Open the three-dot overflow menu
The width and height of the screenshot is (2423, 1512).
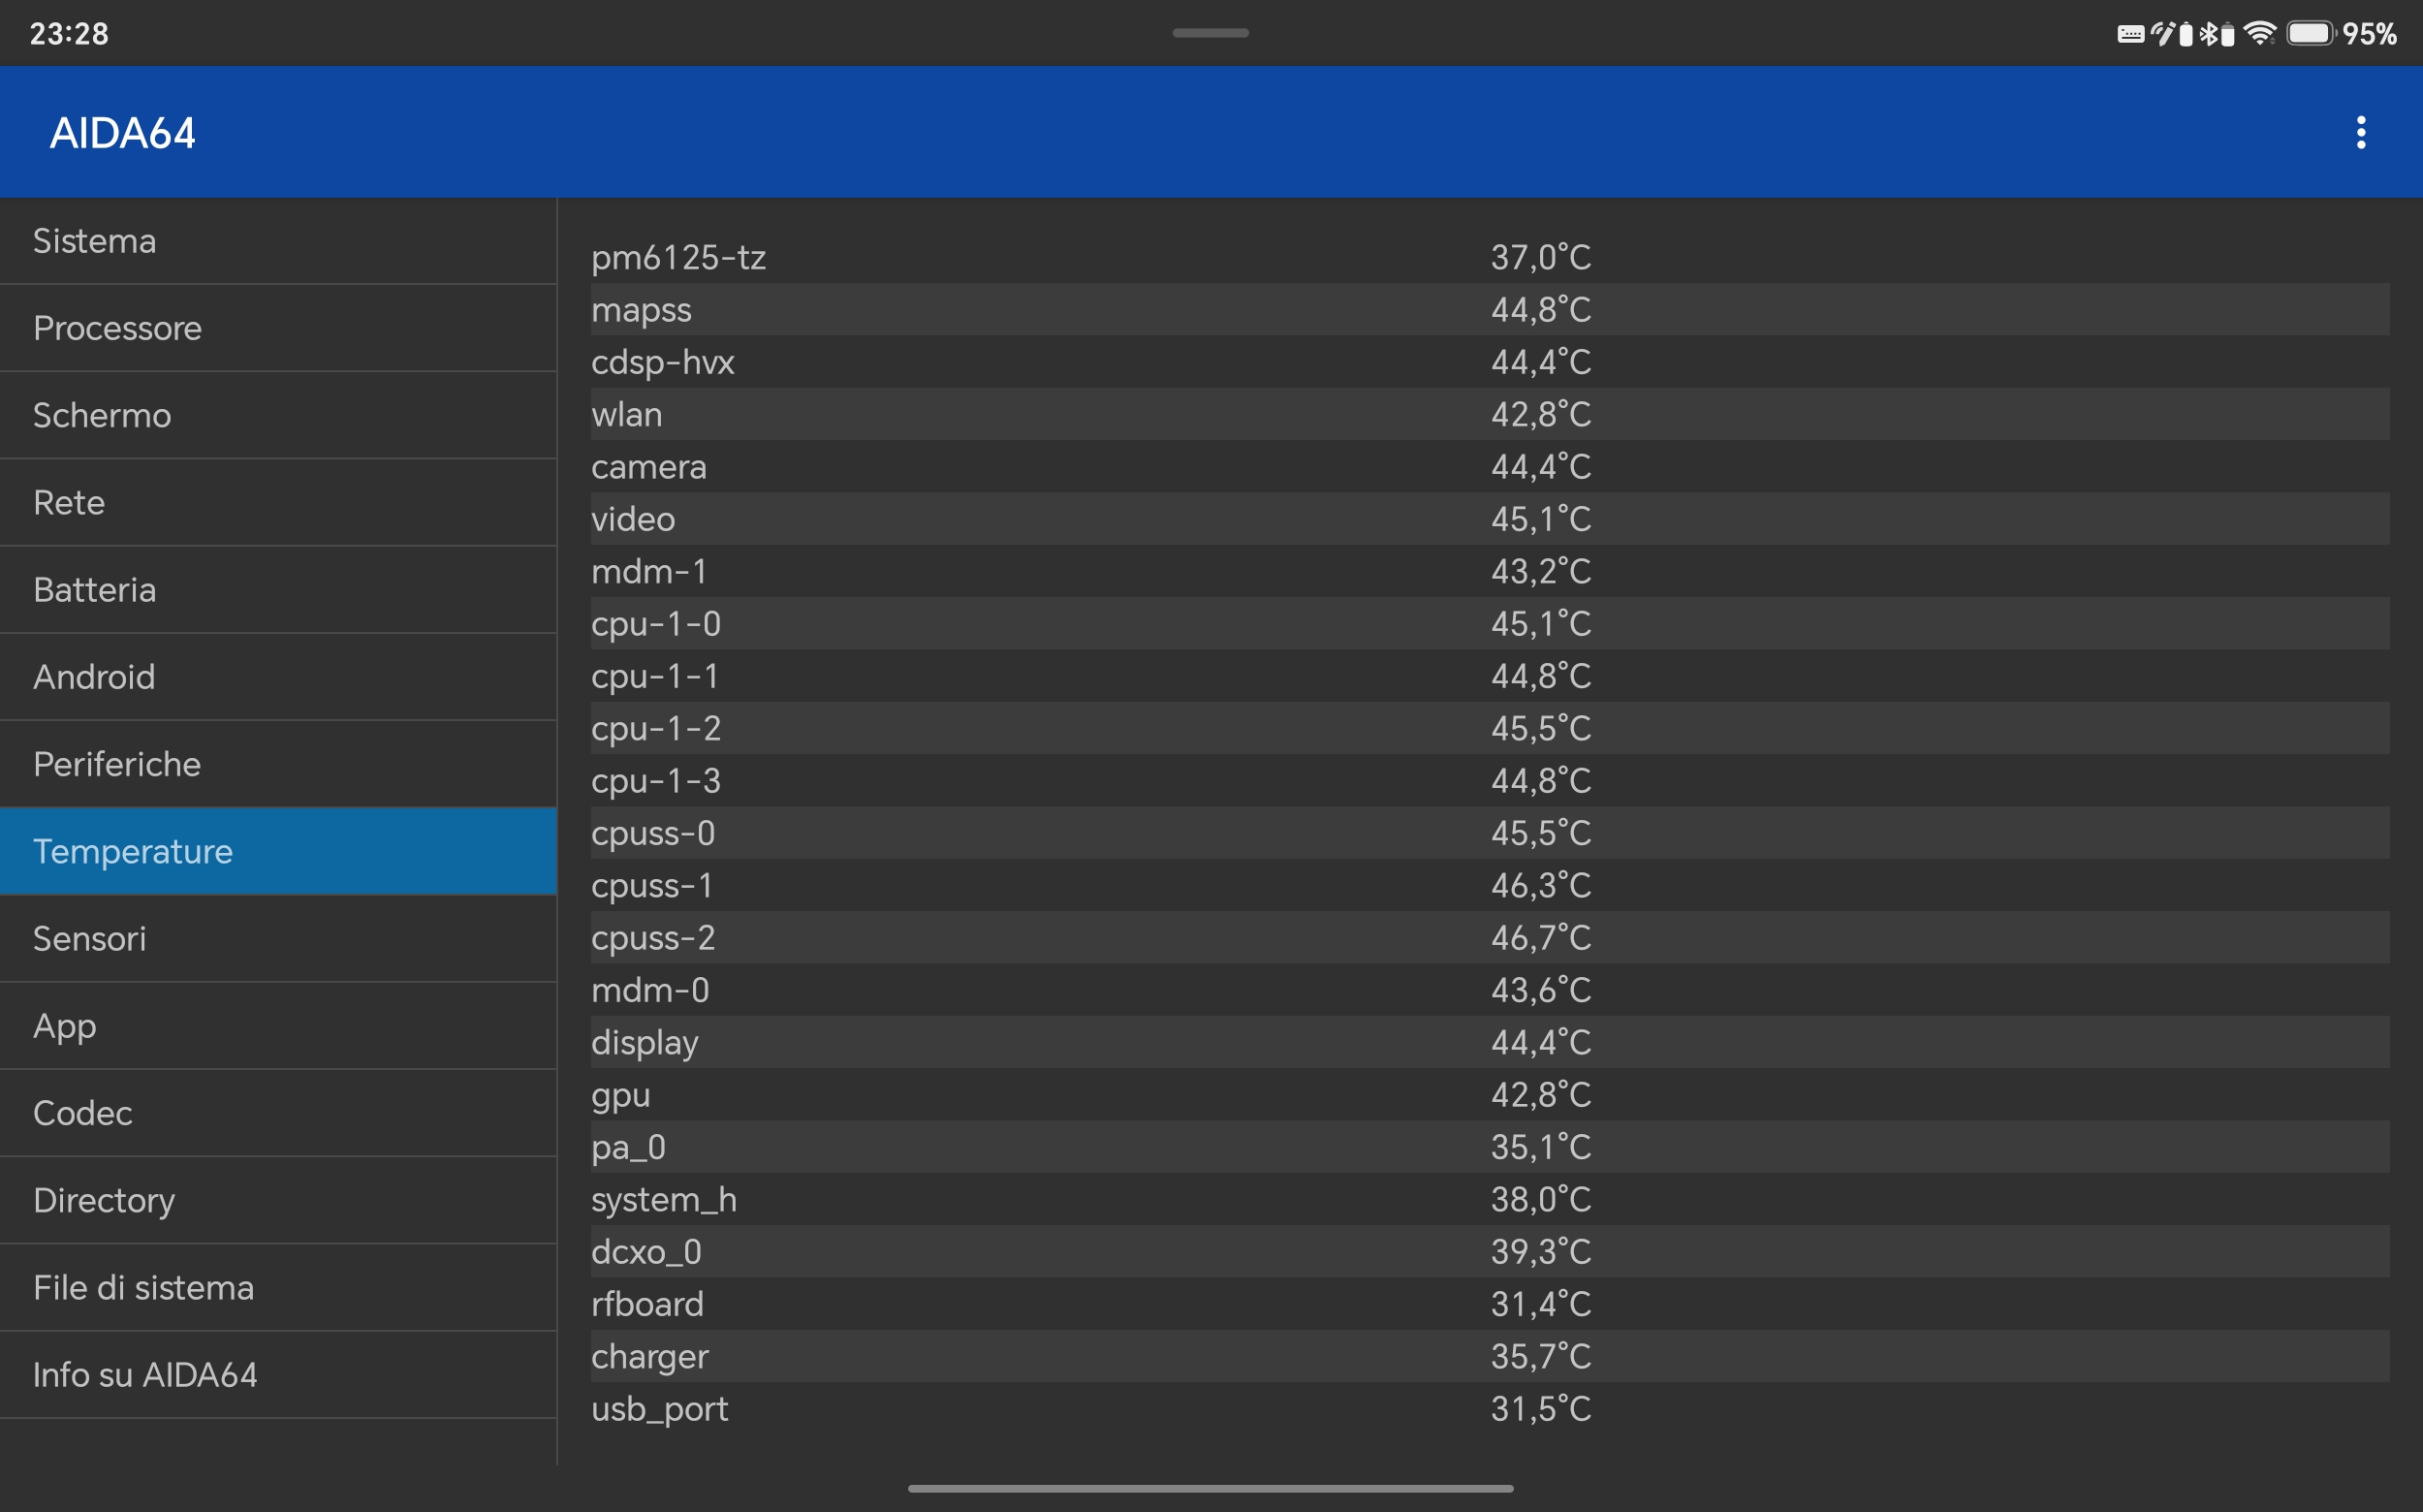pyautogui.click(x=2361, y=132)
